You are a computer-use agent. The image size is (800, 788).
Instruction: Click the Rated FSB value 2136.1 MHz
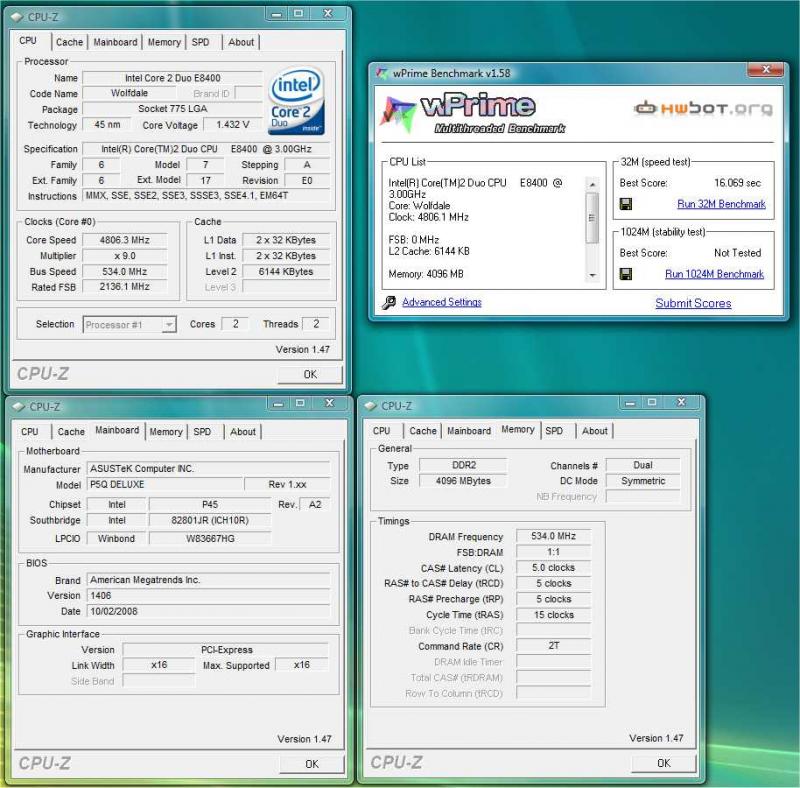click(124, 287)
